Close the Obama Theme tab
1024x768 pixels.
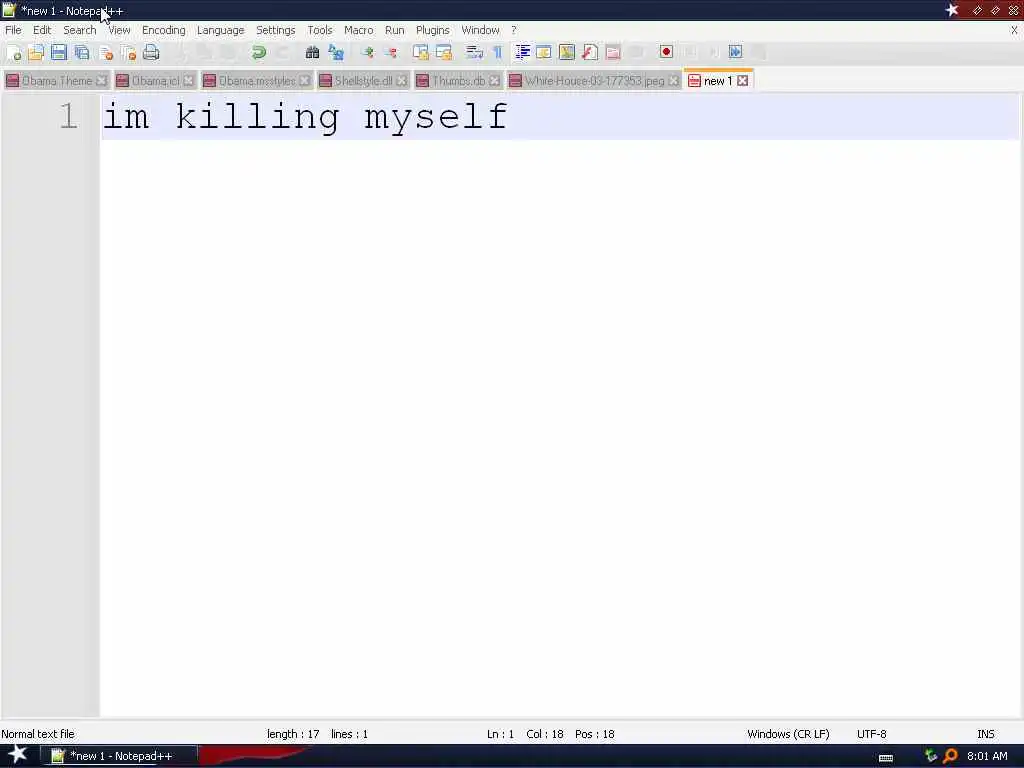tap(101, 81)
